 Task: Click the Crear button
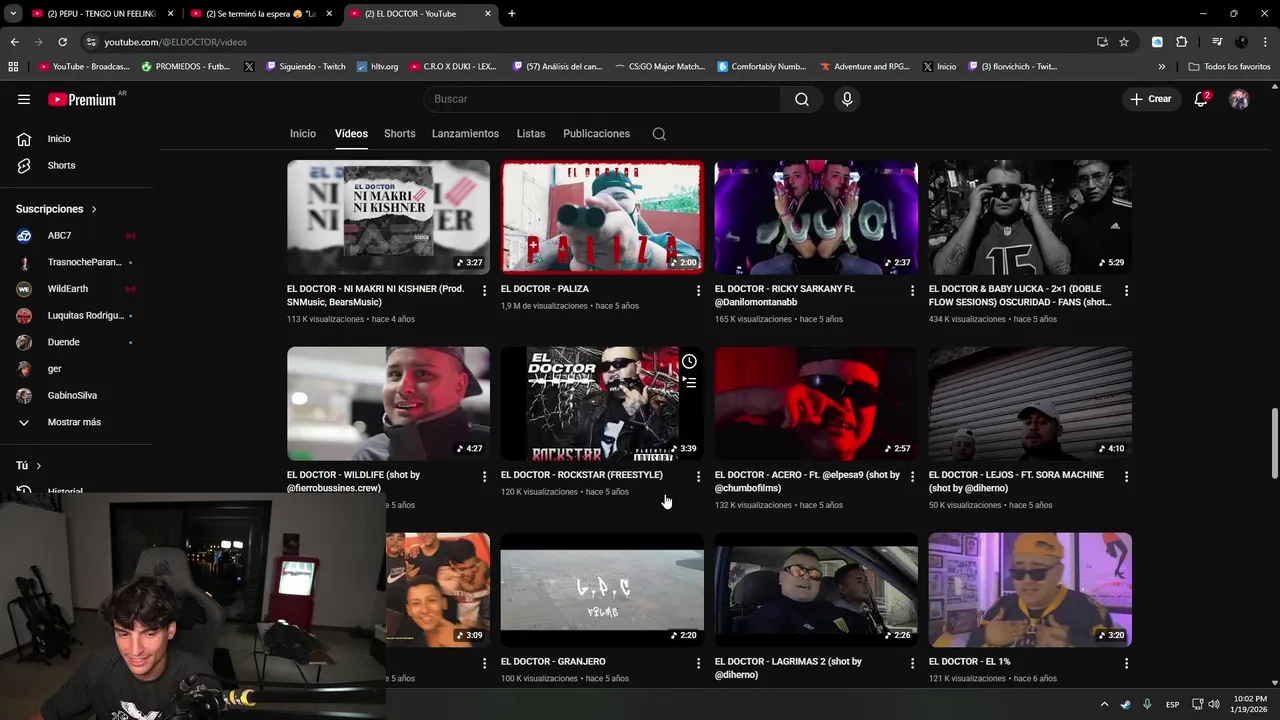coord(1150,99)
